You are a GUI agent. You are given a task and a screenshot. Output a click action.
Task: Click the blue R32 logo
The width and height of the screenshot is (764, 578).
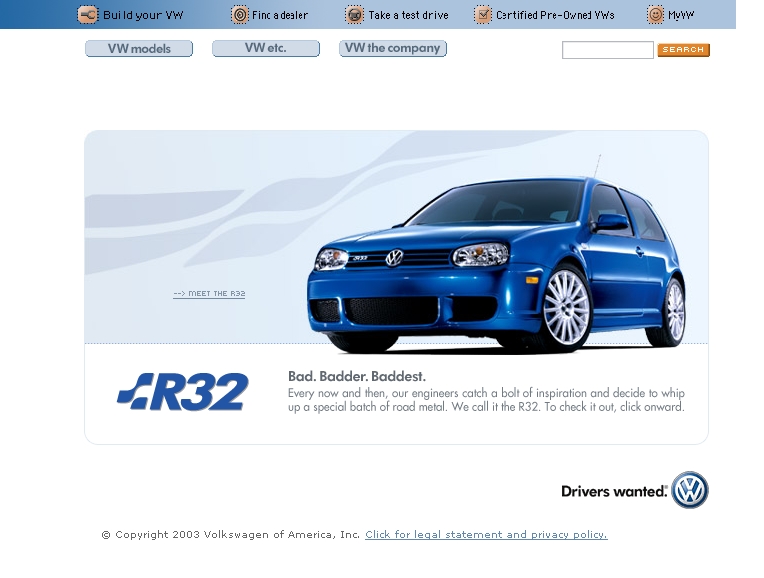pyautogui.click(x=182, y=391)
